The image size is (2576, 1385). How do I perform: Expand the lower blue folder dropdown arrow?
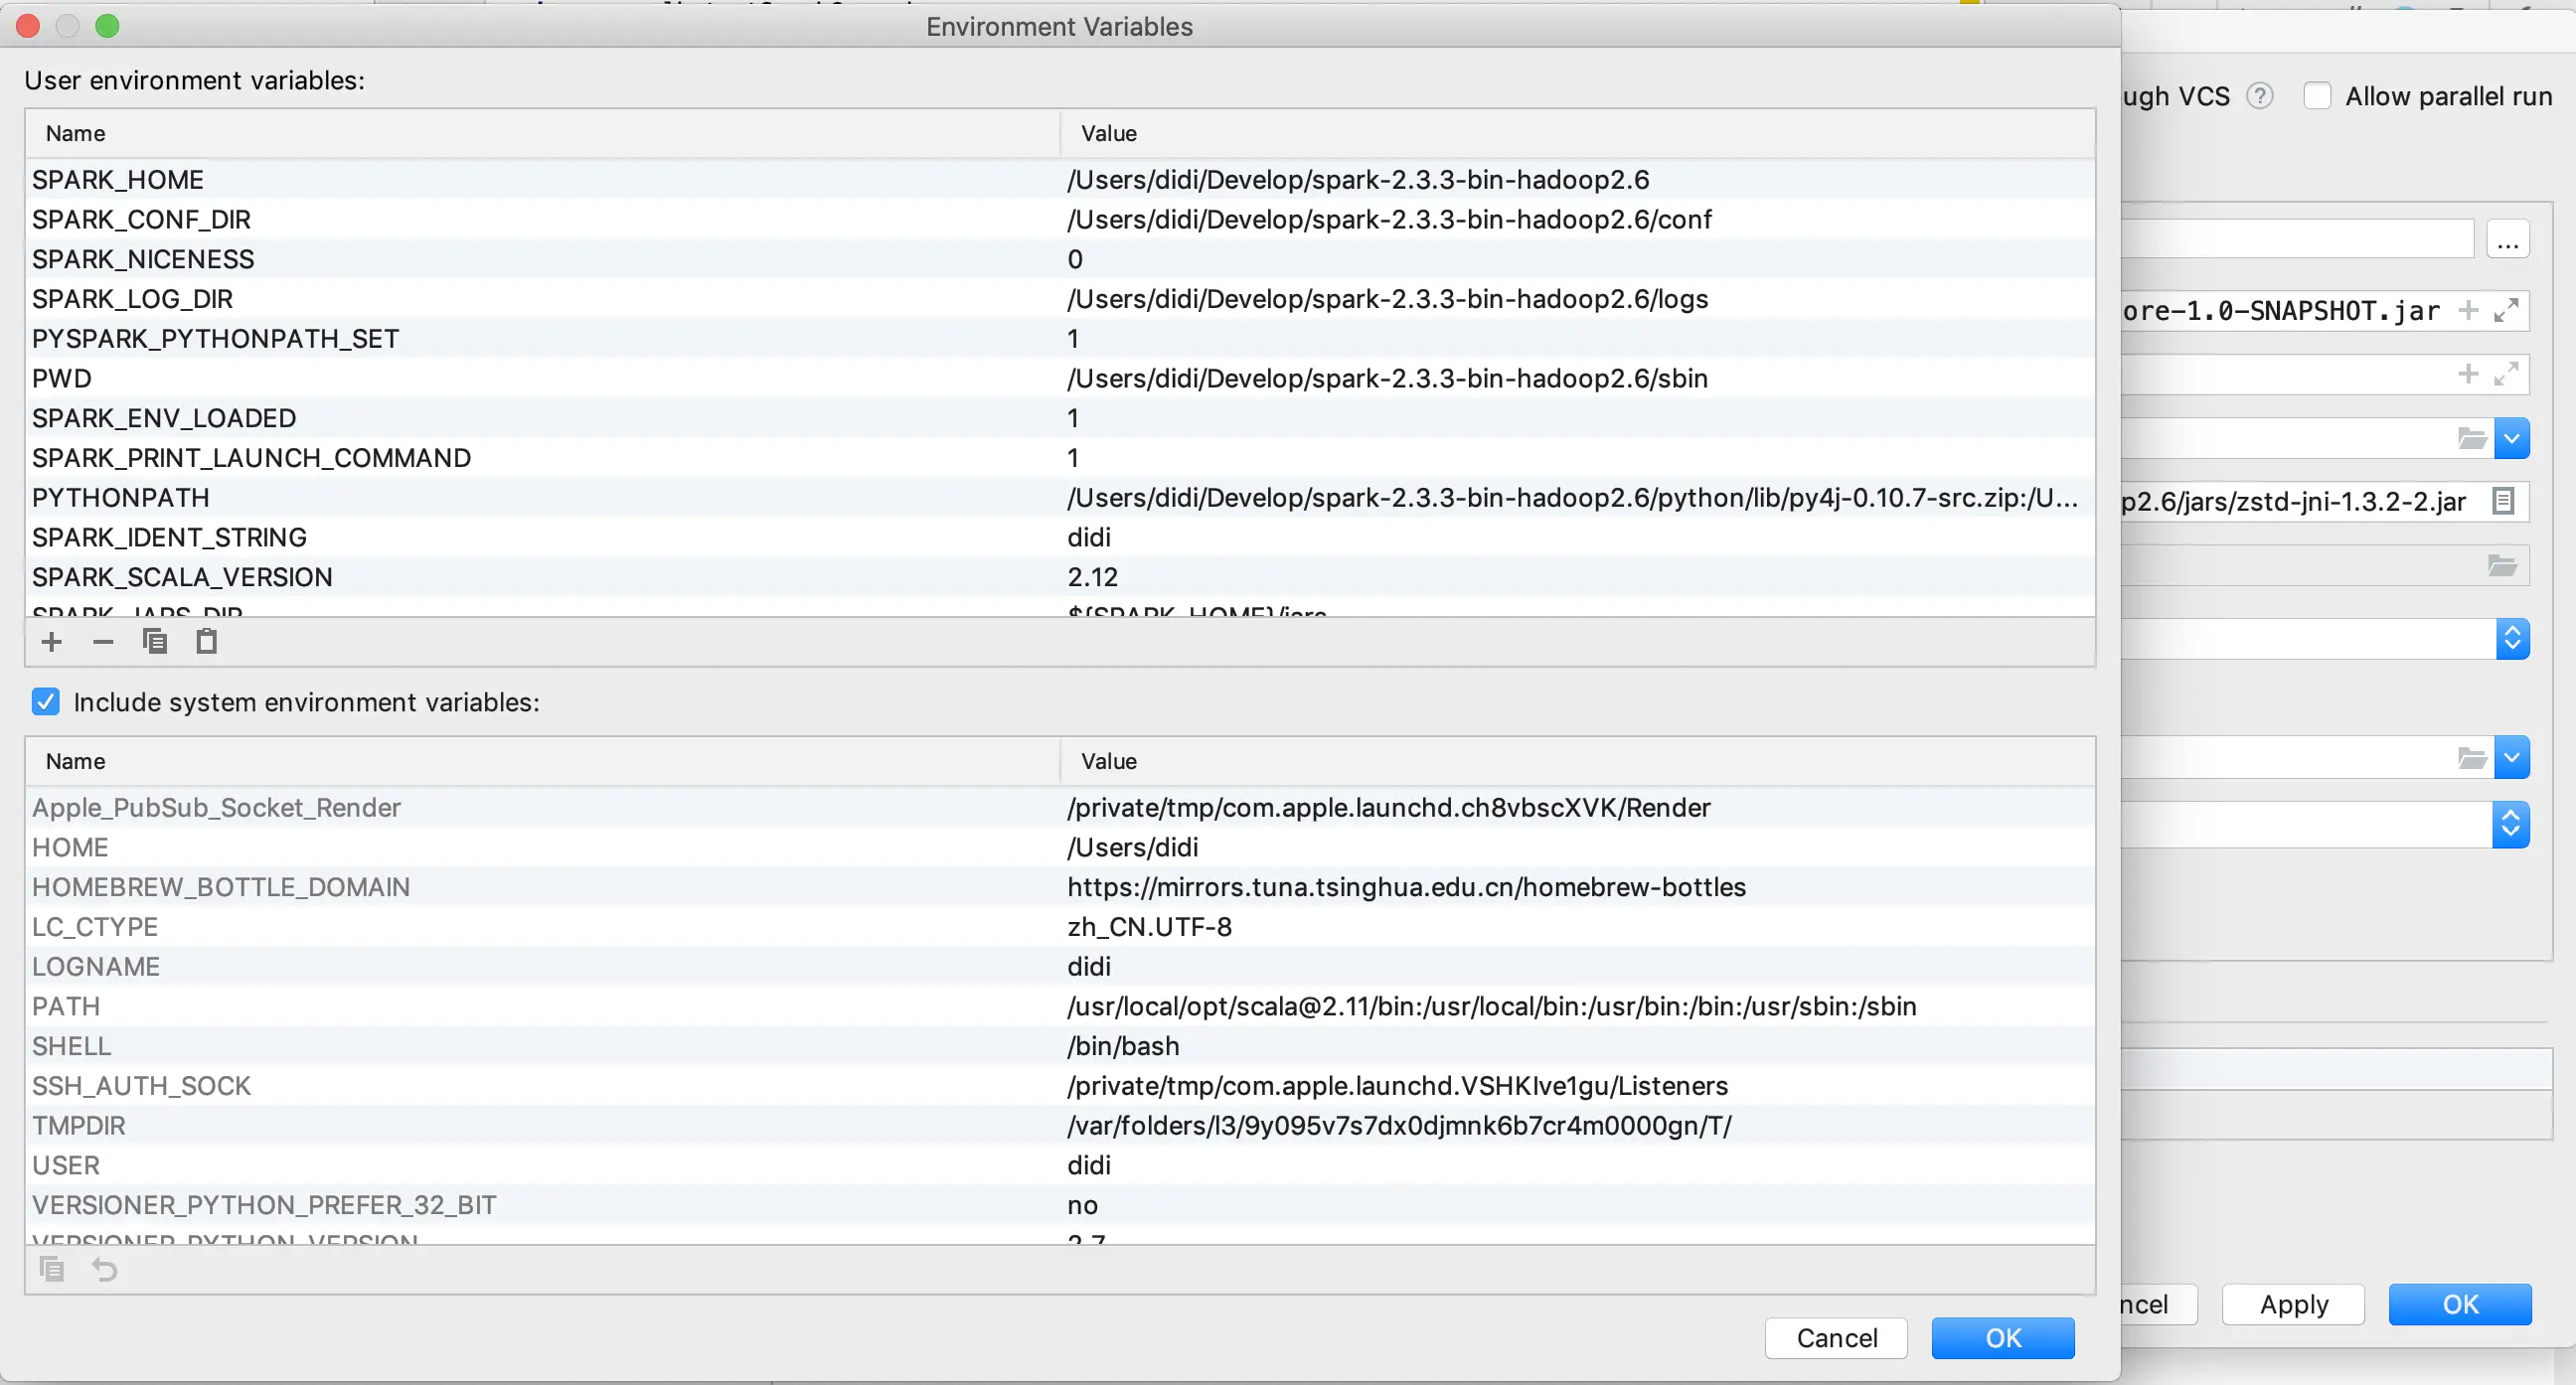point(2511,758)
